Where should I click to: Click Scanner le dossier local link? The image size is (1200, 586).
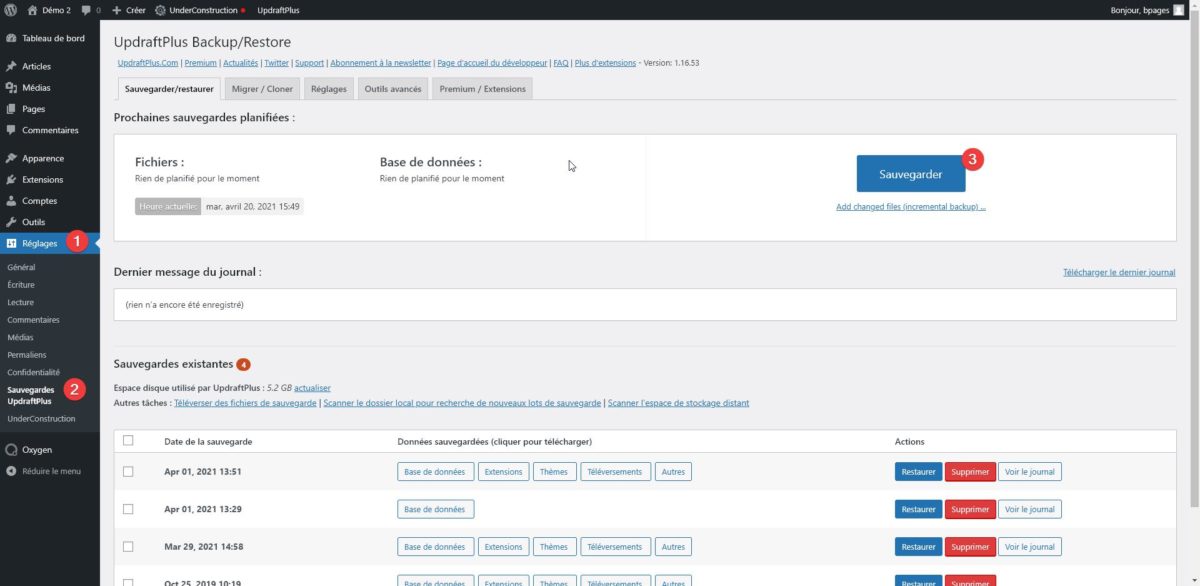[462, 403]
